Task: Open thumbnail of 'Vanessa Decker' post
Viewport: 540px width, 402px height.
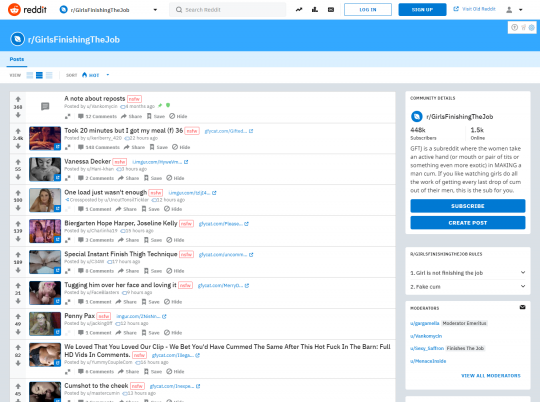Action: 45,169
